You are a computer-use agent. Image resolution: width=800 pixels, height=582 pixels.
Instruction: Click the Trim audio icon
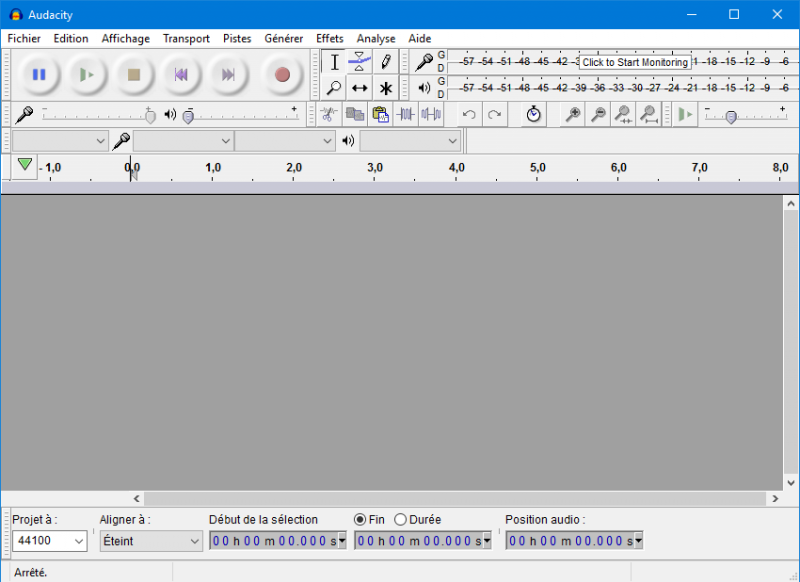point(406,114)
